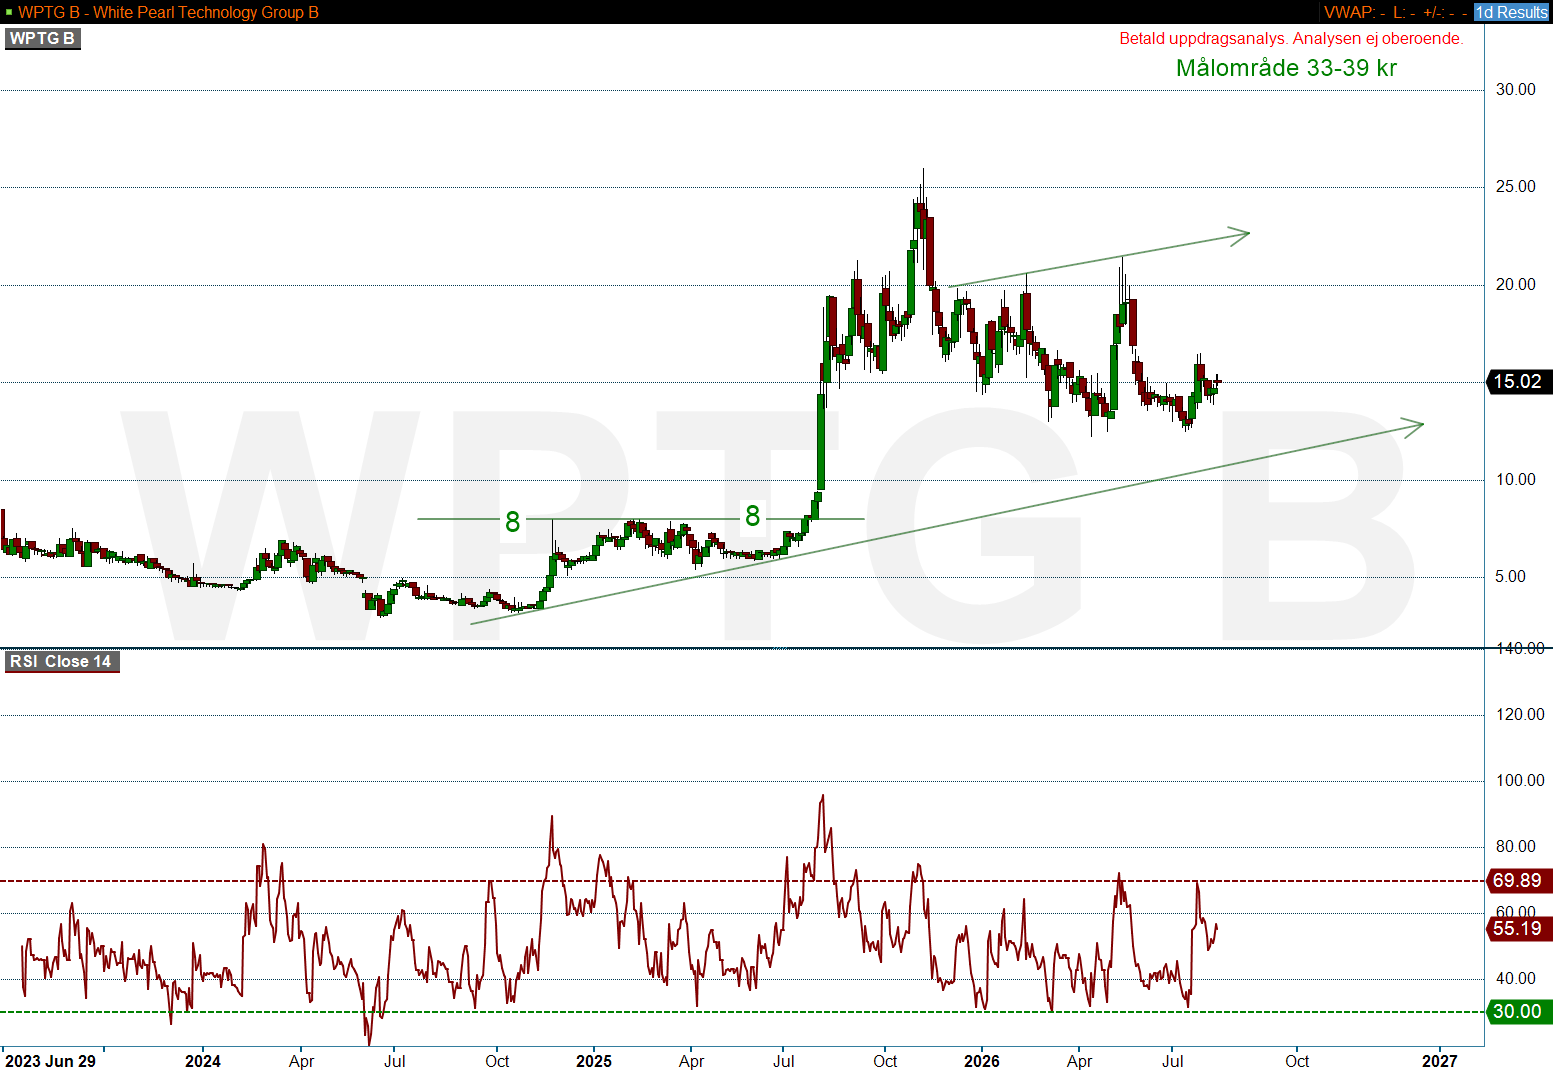Click the 10.00 price axis label
Image resolution: width=1553 pixels, height=1074 pixels.
point(1515,480)
